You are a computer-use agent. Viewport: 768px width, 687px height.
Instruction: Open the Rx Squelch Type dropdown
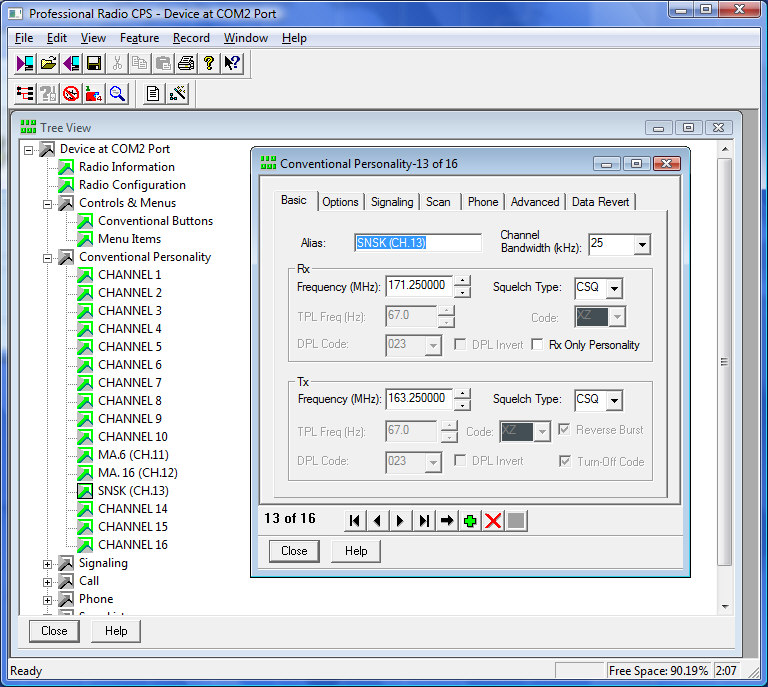pos(613,288)
